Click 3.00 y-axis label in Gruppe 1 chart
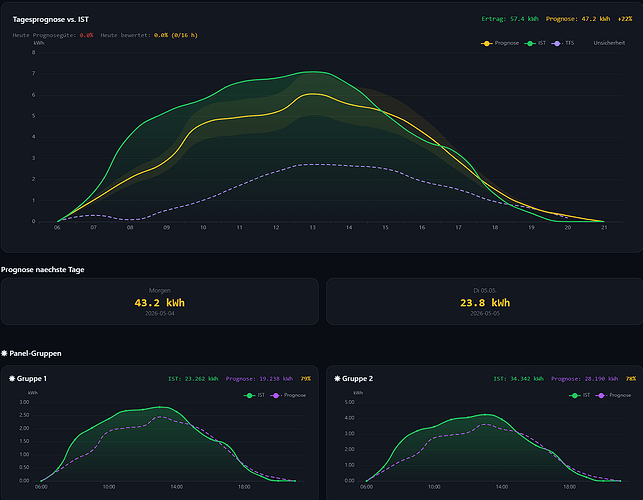 24,402
